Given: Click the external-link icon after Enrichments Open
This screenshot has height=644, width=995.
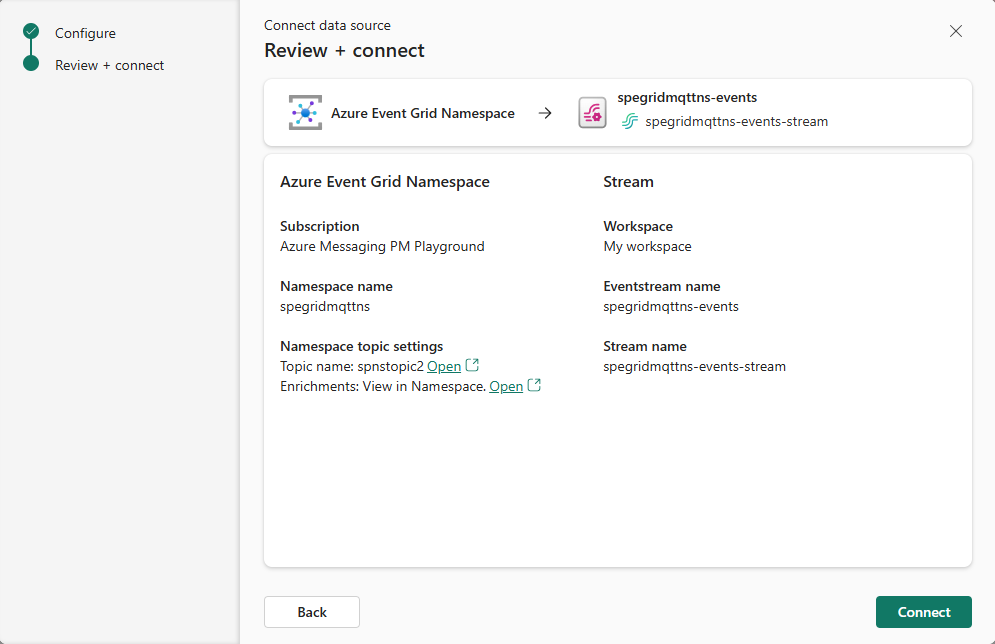Looking at the screenshot, I should pyautogui.click(x=534, y=385).
